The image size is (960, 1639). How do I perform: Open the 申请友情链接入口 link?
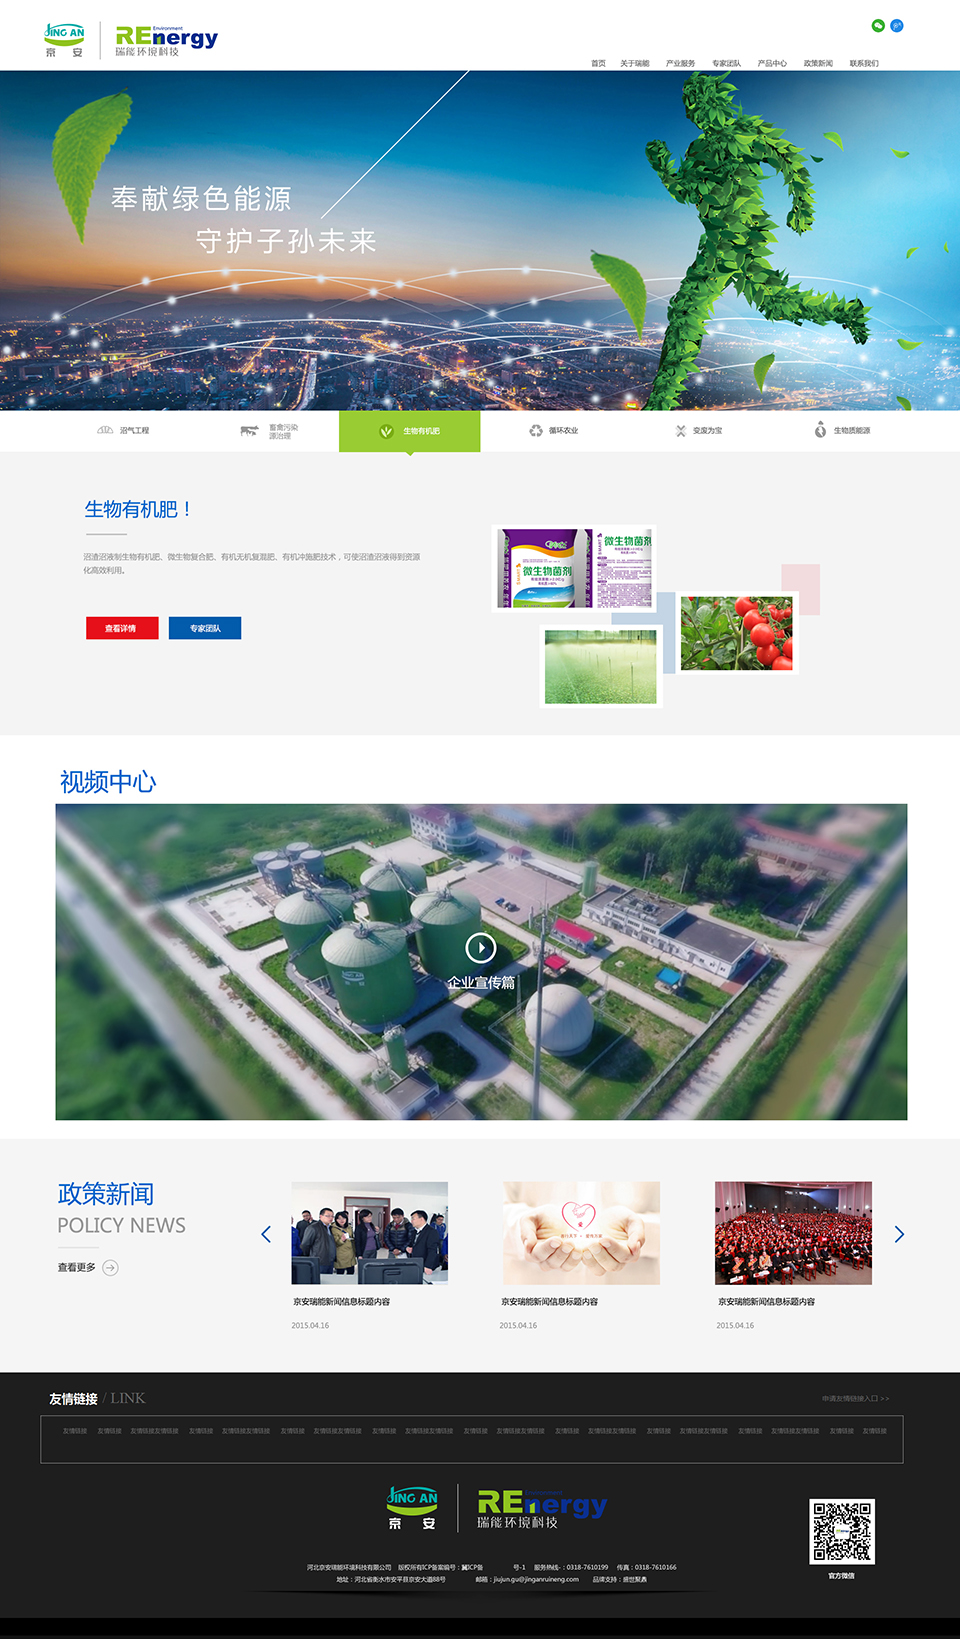[x=855, y=1398]
